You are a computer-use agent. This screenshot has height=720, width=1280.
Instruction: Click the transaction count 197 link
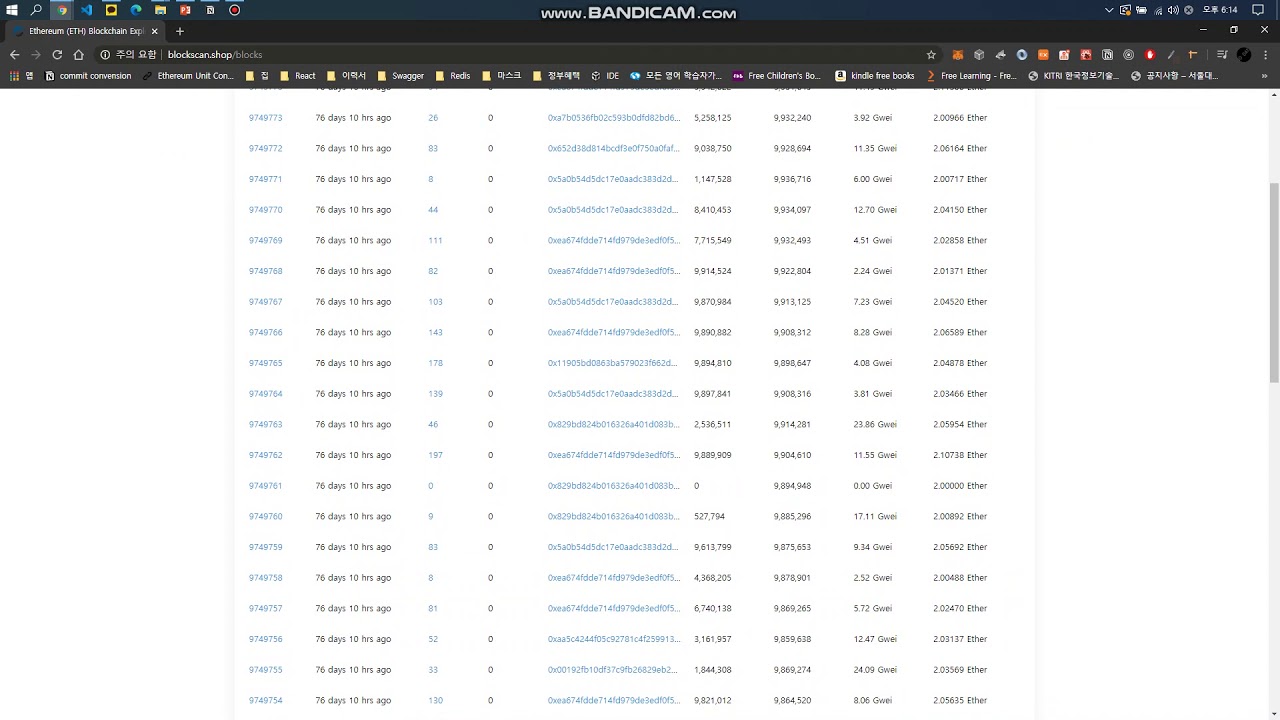[435, 455]
